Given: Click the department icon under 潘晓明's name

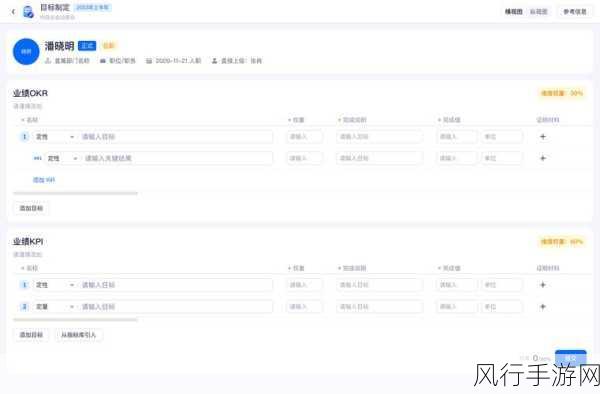Looking at the screenshot, I should coord(48,61).
